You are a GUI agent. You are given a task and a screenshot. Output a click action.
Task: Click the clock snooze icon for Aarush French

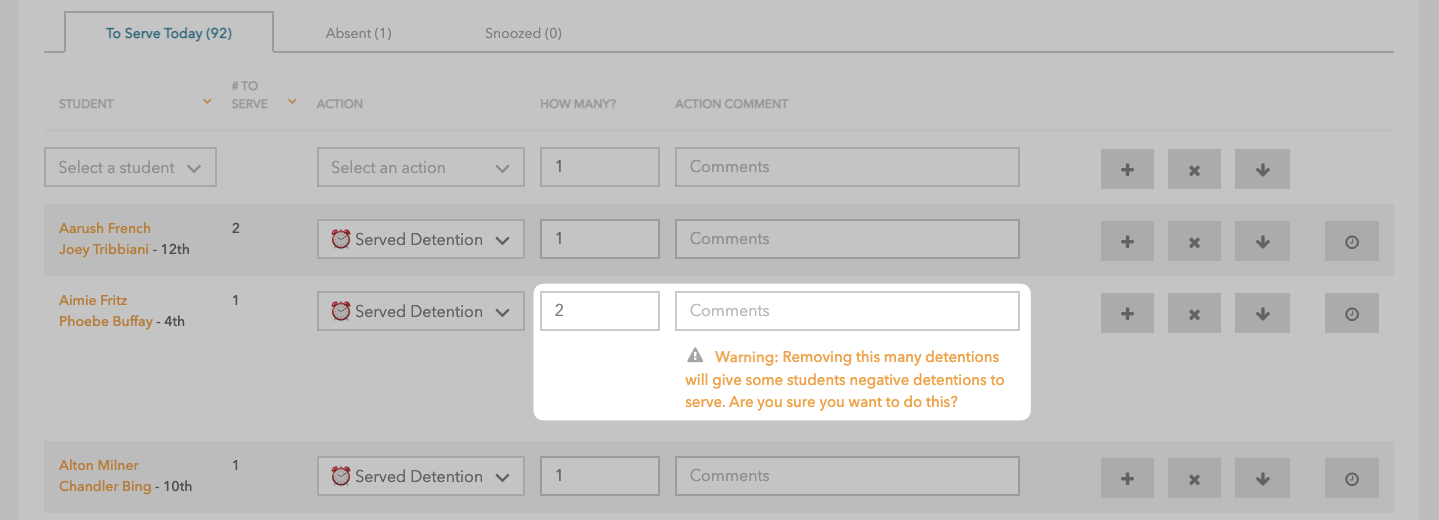click(x=1351, y=241)
